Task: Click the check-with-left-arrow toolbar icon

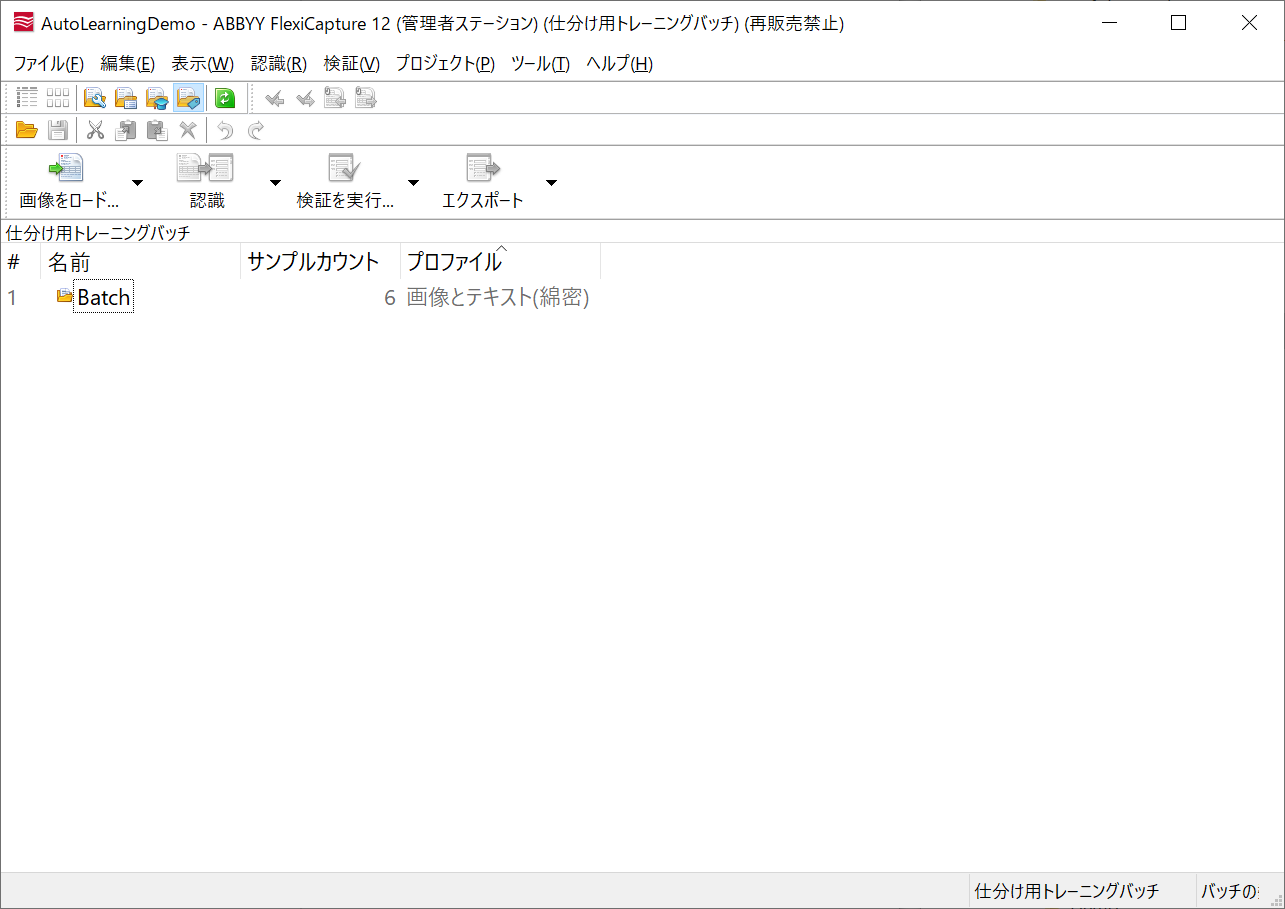Action: 275,98
